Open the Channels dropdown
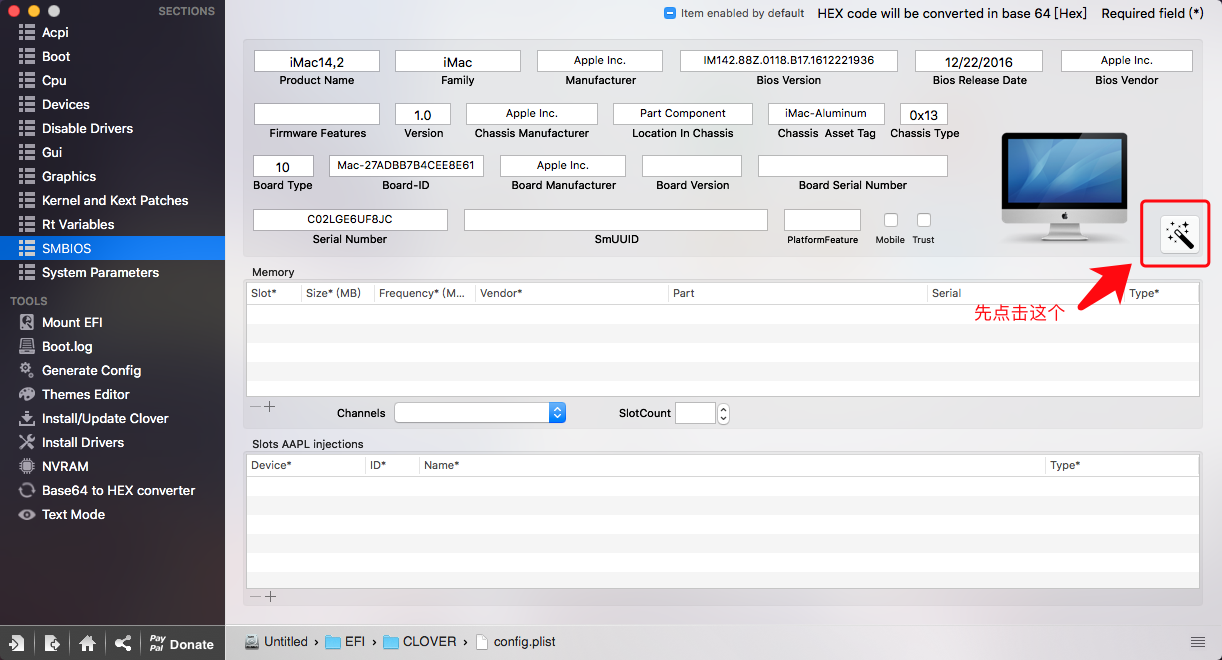1222x660 pixels. [x=480, y=413]
